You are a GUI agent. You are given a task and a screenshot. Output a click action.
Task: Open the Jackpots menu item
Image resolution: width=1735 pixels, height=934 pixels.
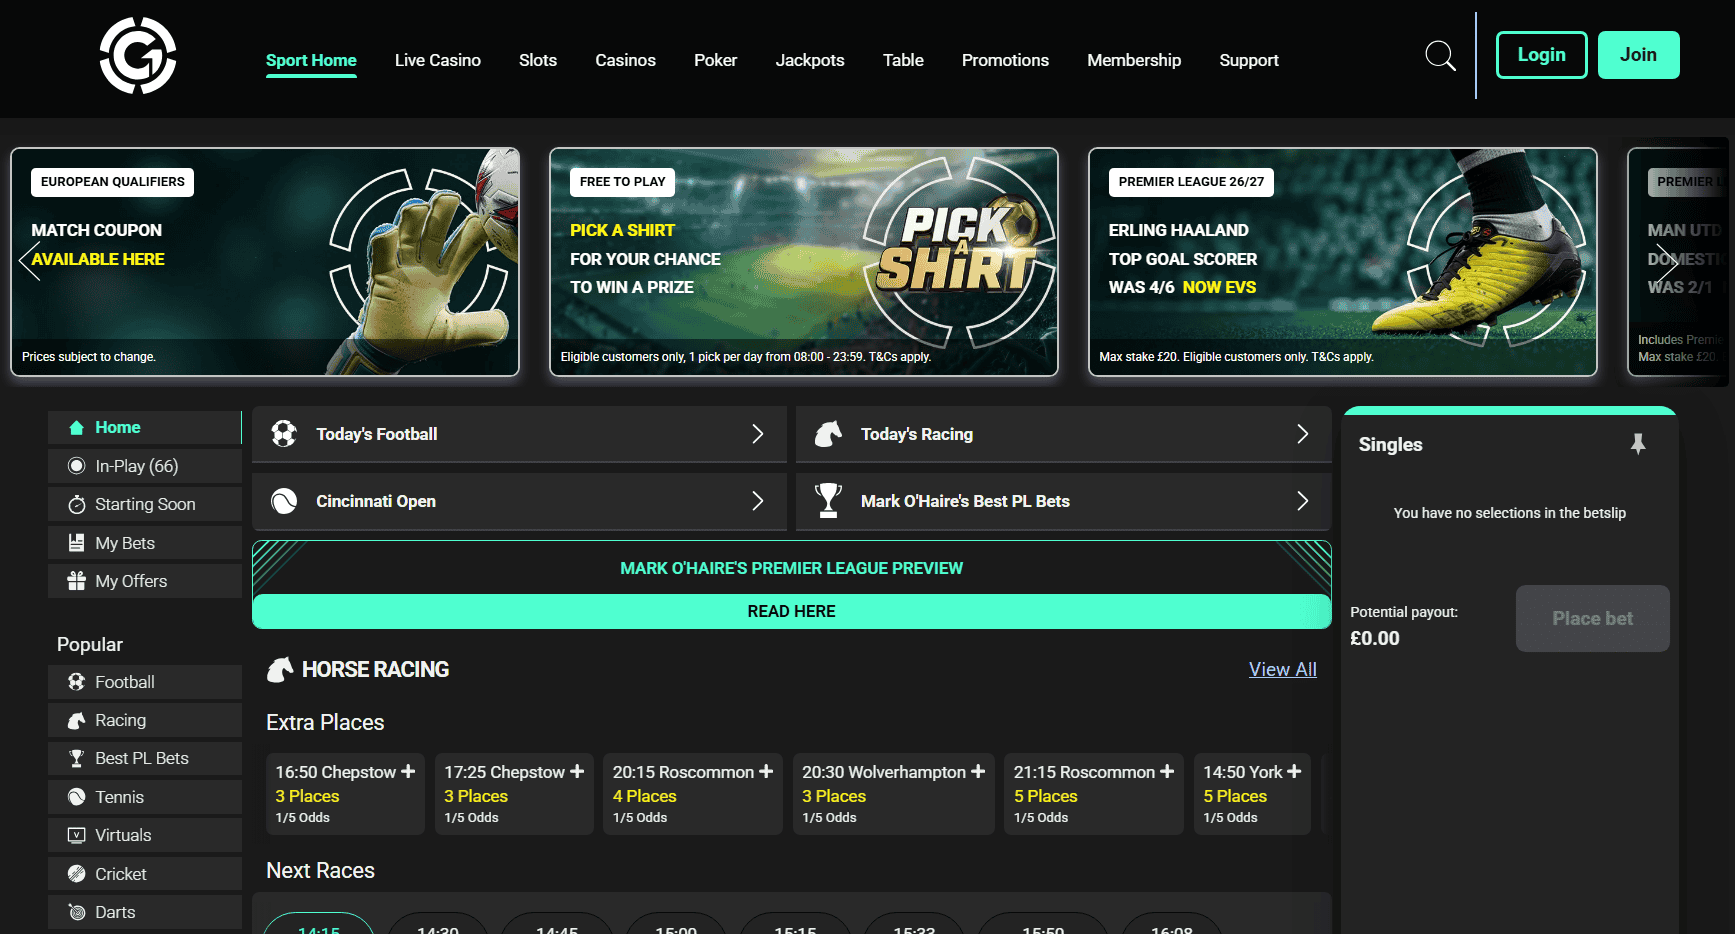810,60
